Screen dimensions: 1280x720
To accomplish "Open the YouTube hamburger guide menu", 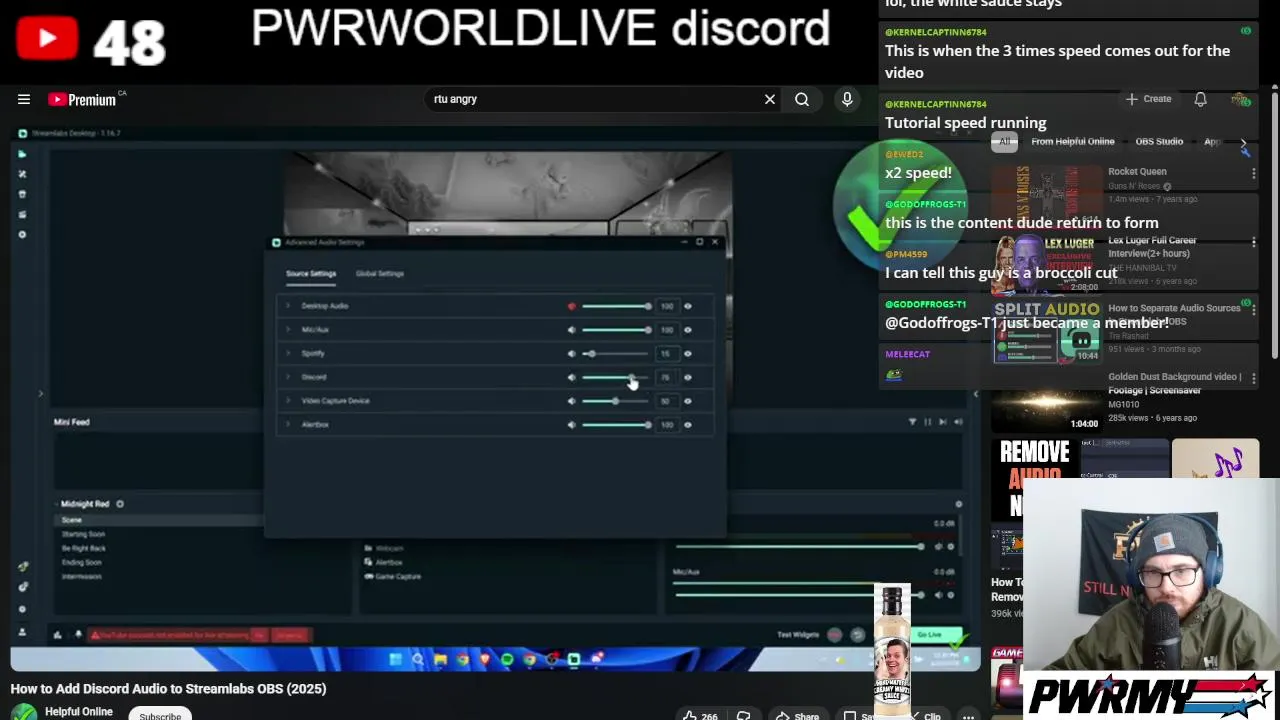I will coord(24,99).
